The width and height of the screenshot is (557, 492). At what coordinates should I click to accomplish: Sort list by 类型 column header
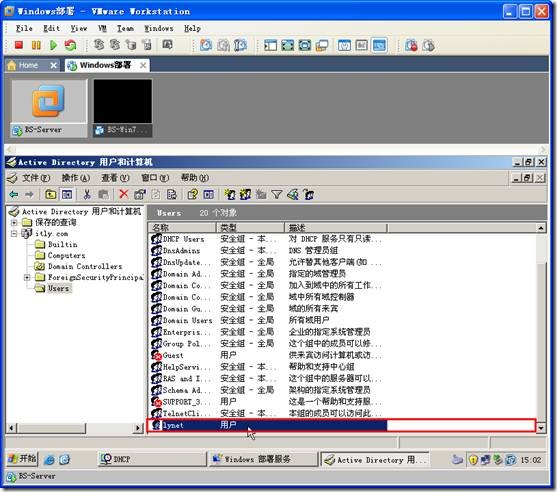(x=250, y=228)
